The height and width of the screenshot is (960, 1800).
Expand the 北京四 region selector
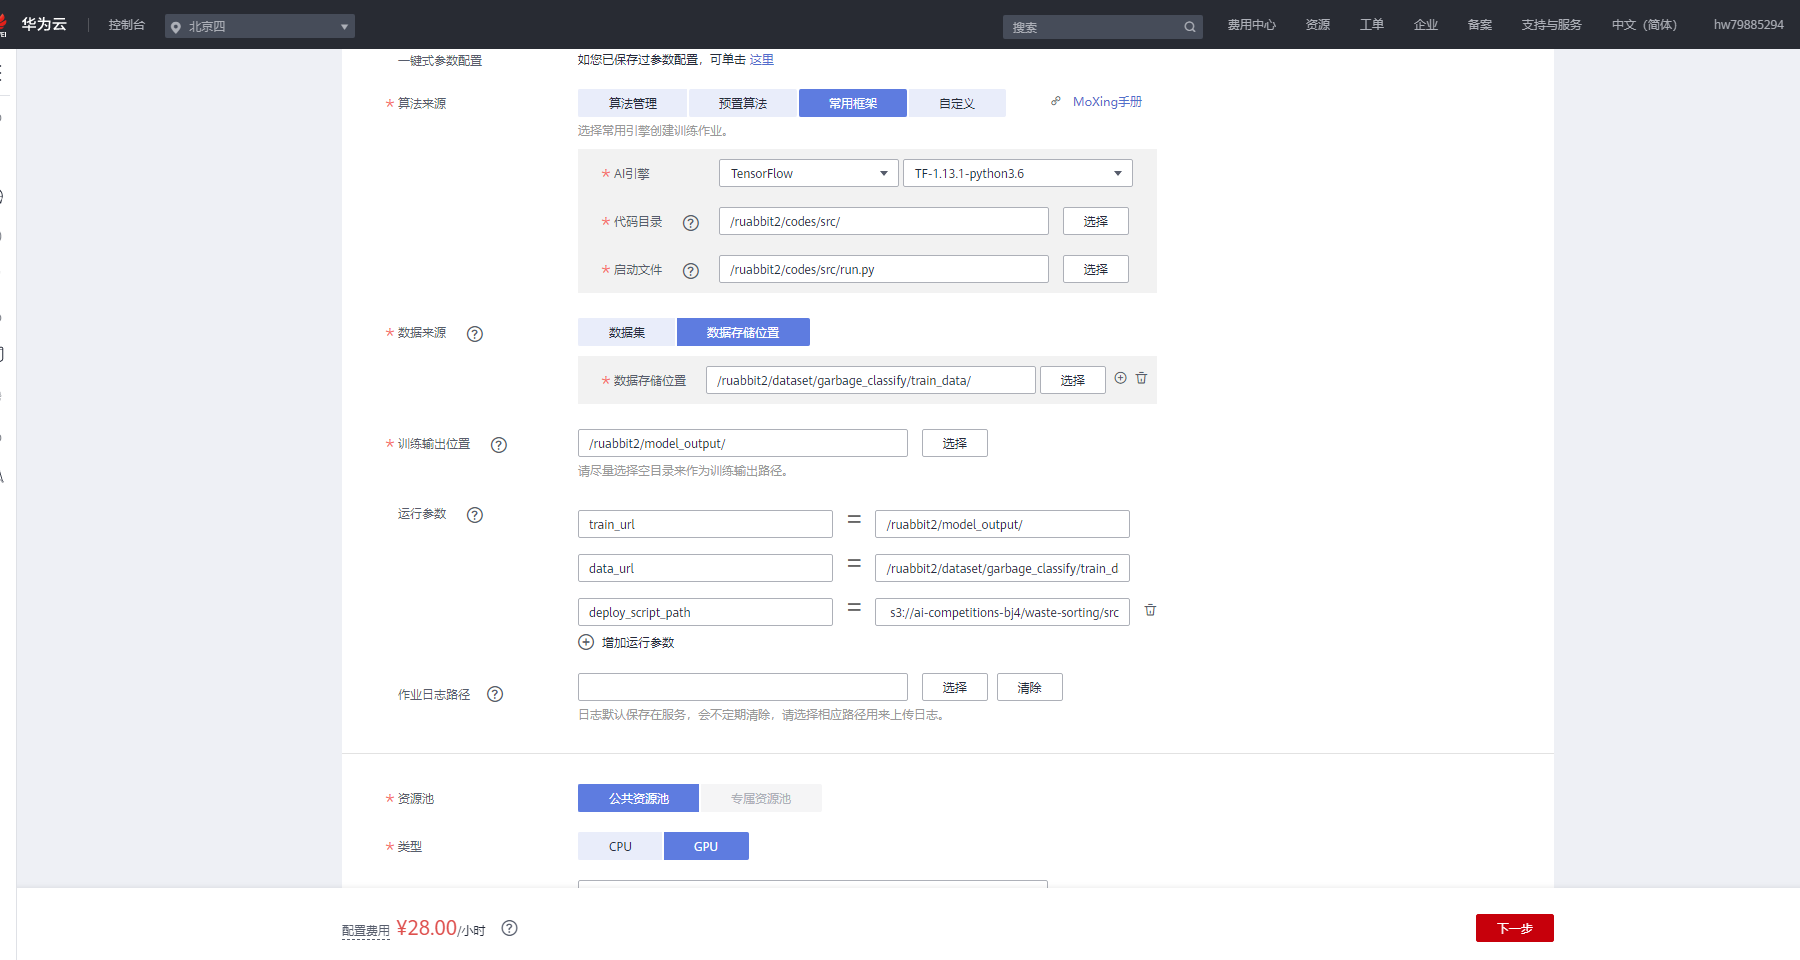pos(260,26)
